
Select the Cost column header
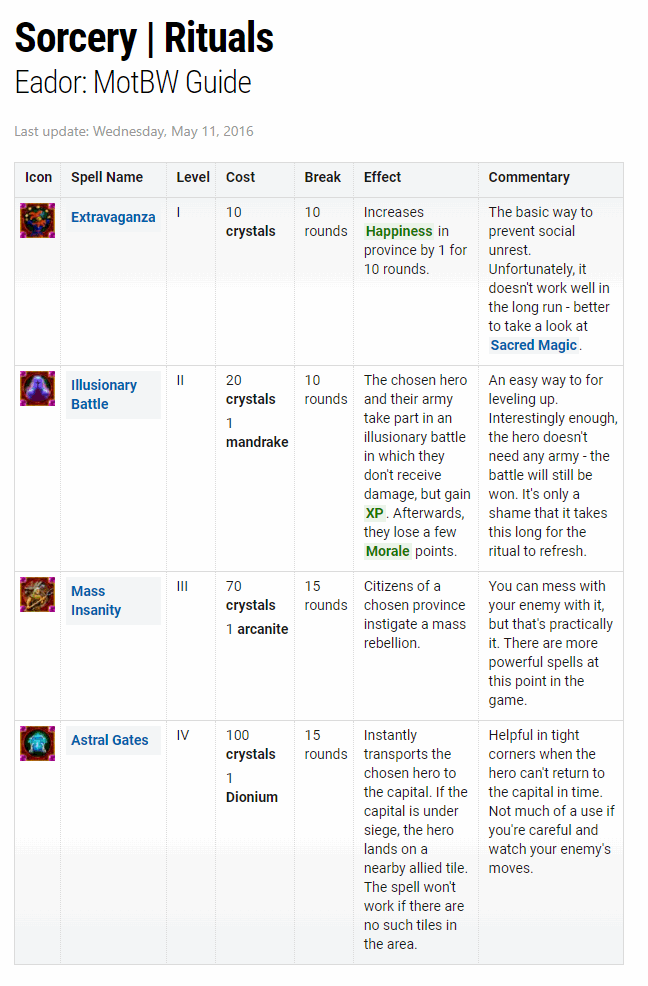241,177
